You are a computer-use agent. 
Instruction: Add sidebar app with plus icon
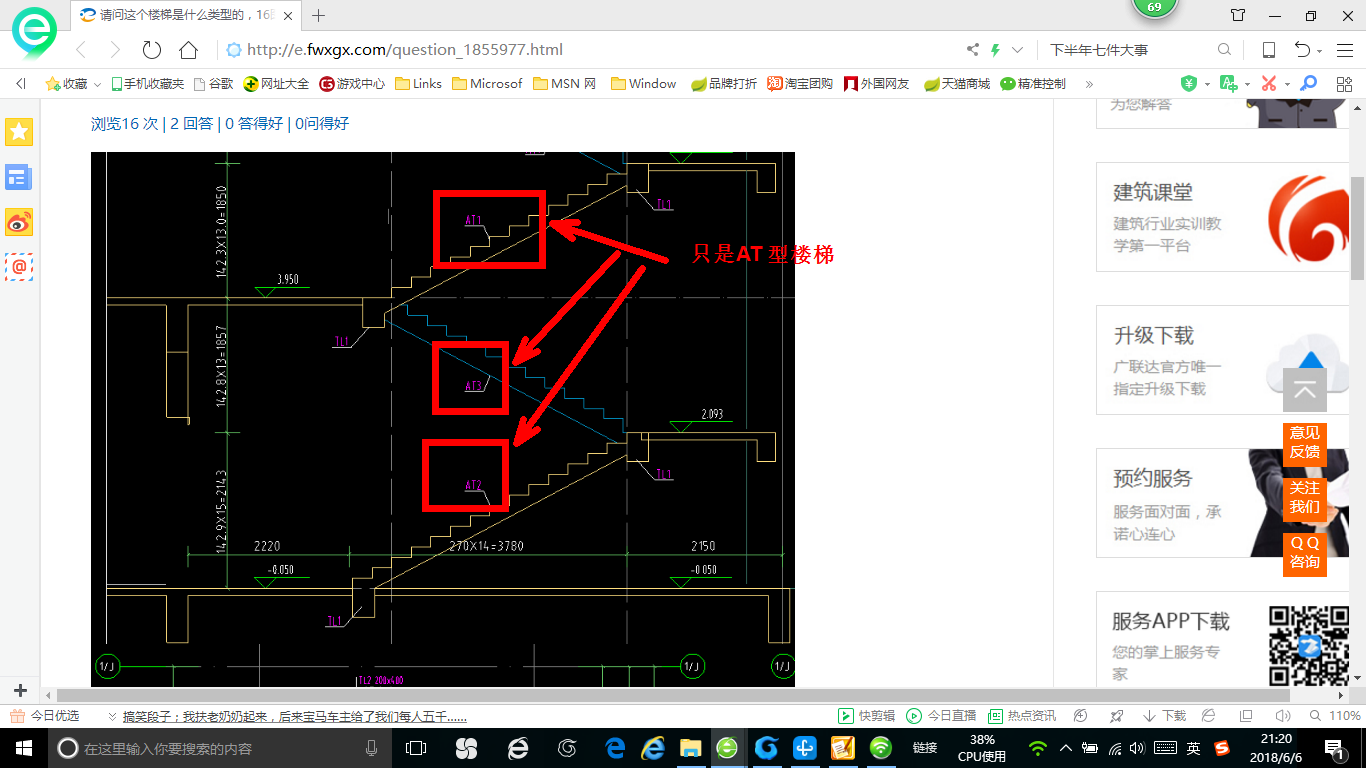pyautogui.click(x=20, y=690)
